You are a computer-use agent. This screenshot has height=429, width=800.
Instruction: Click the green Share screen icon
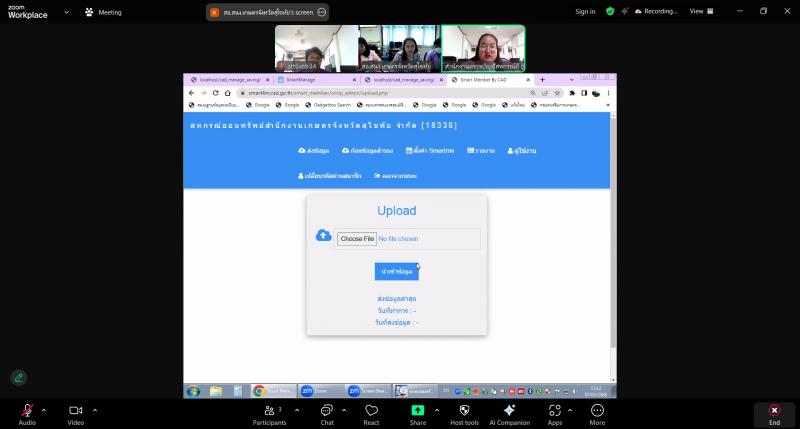click(417, 411)
